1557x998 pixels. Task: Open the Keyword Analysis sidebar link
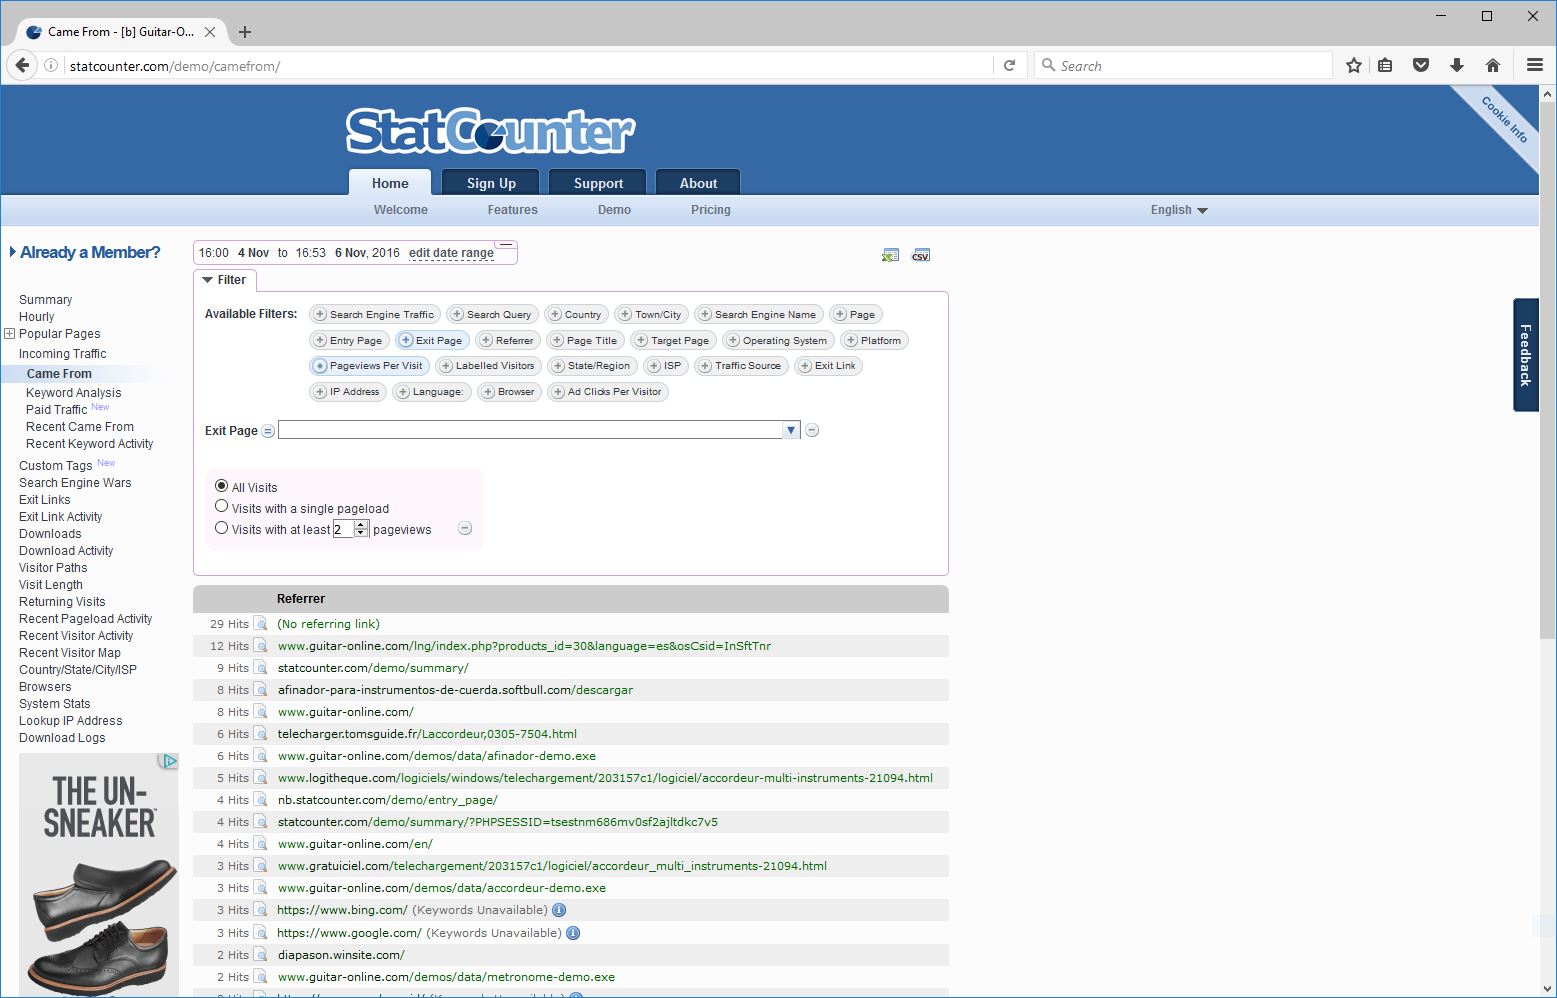(x=73, y=392)
